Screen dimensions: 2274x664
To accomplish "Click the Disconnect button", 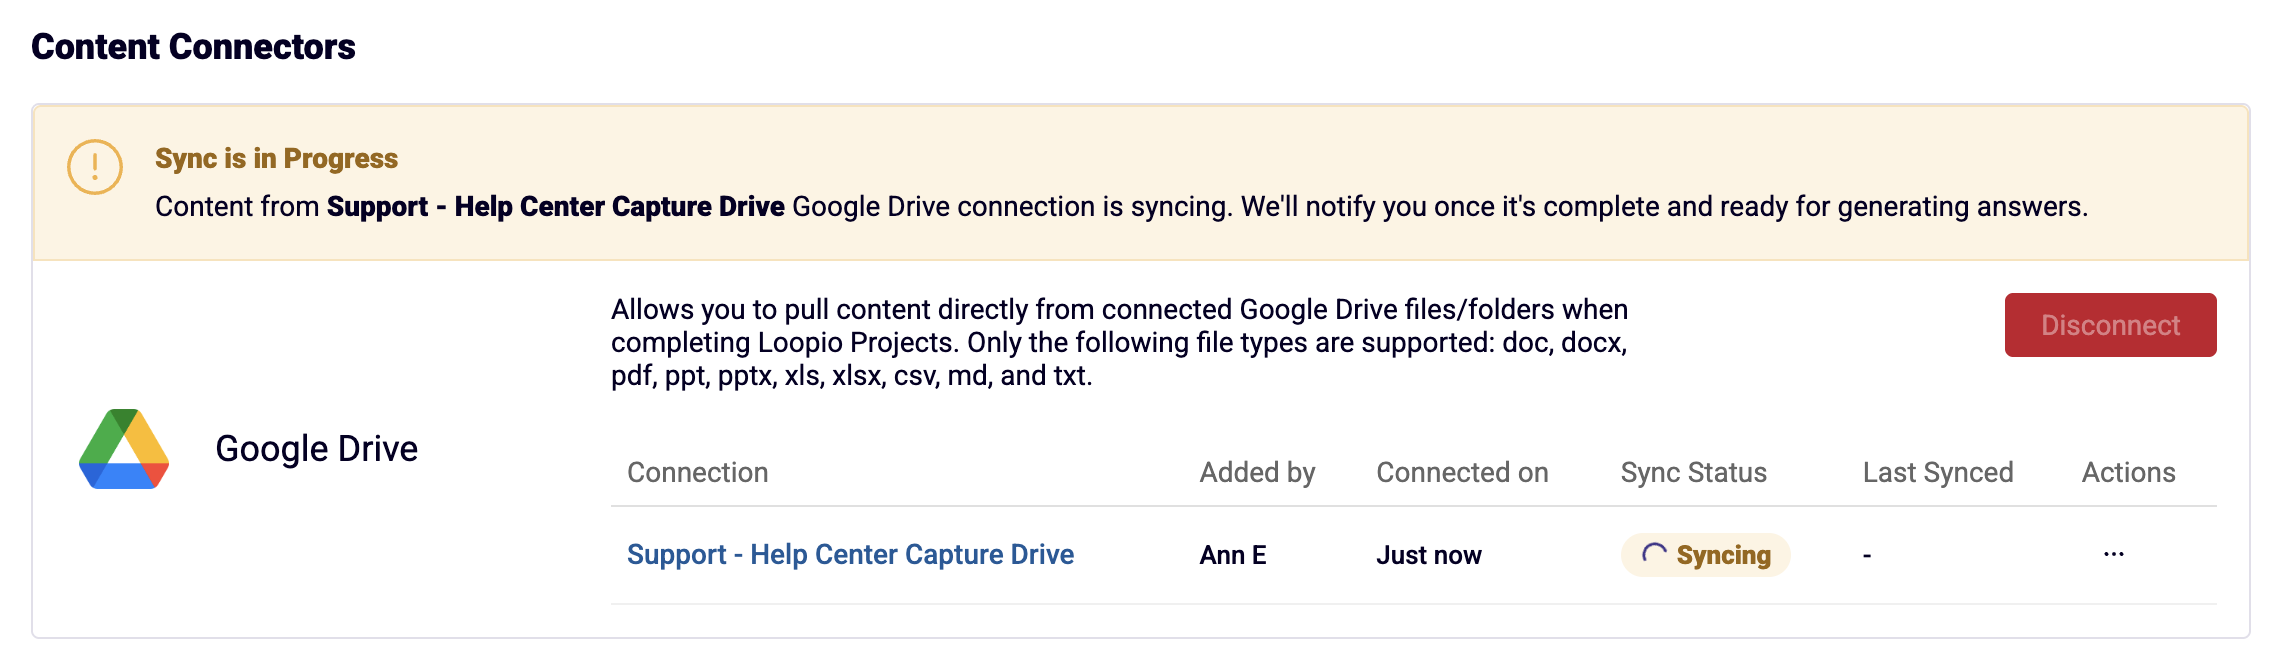I will [2110, 325].
